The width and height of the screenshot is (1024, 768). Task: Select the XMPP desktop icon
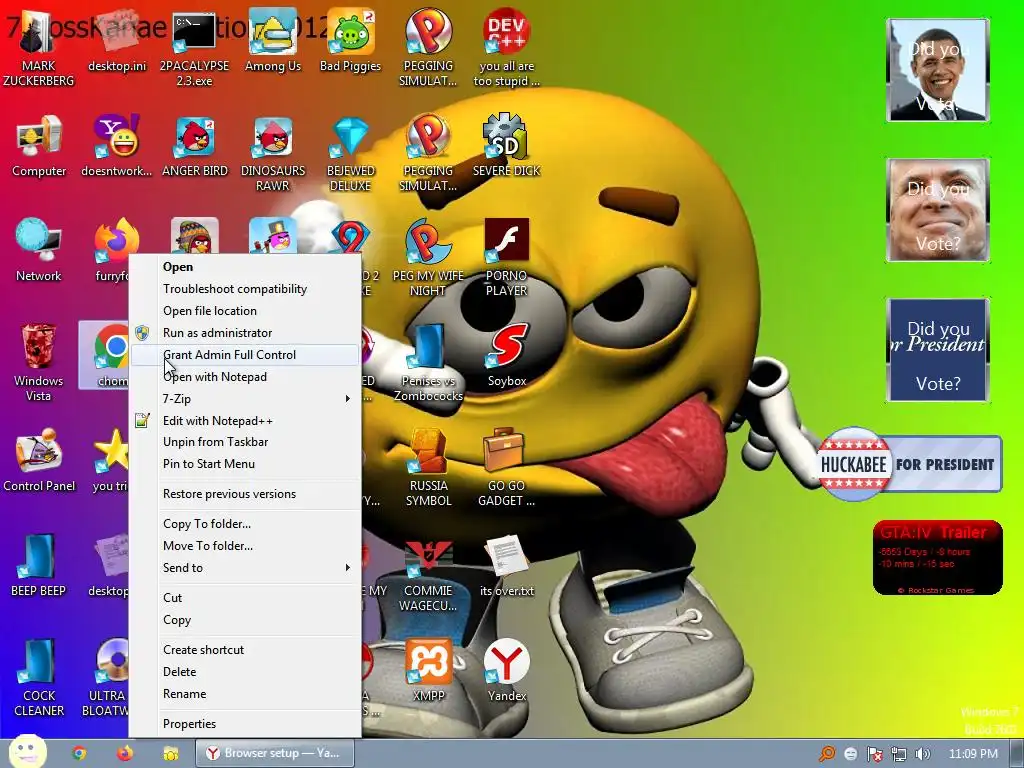[428, 669]
